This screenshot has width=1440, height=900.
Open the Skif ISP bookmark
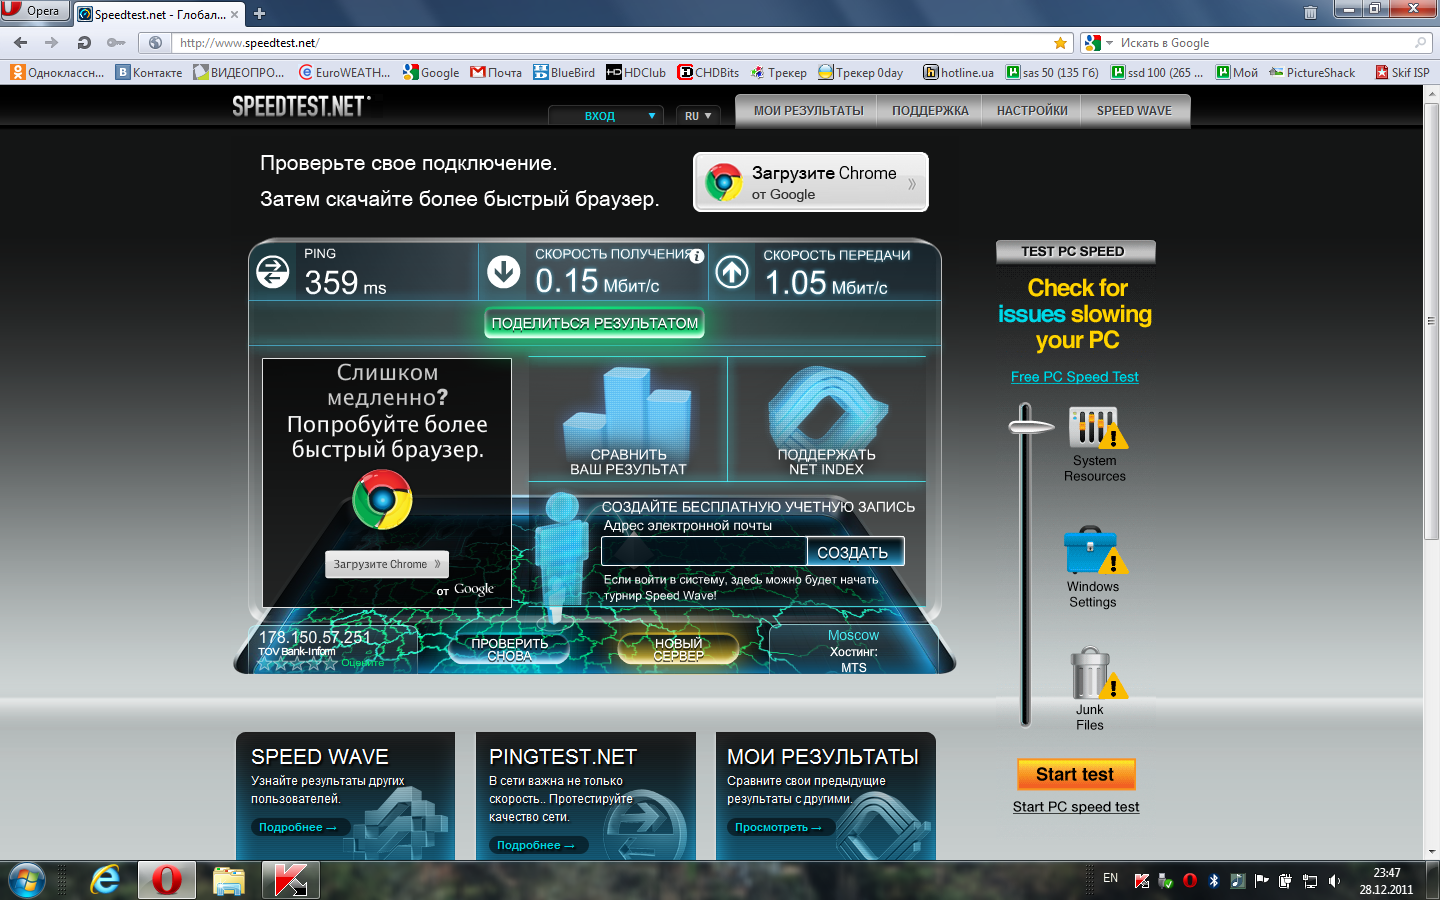click(x=1402, y=72)
